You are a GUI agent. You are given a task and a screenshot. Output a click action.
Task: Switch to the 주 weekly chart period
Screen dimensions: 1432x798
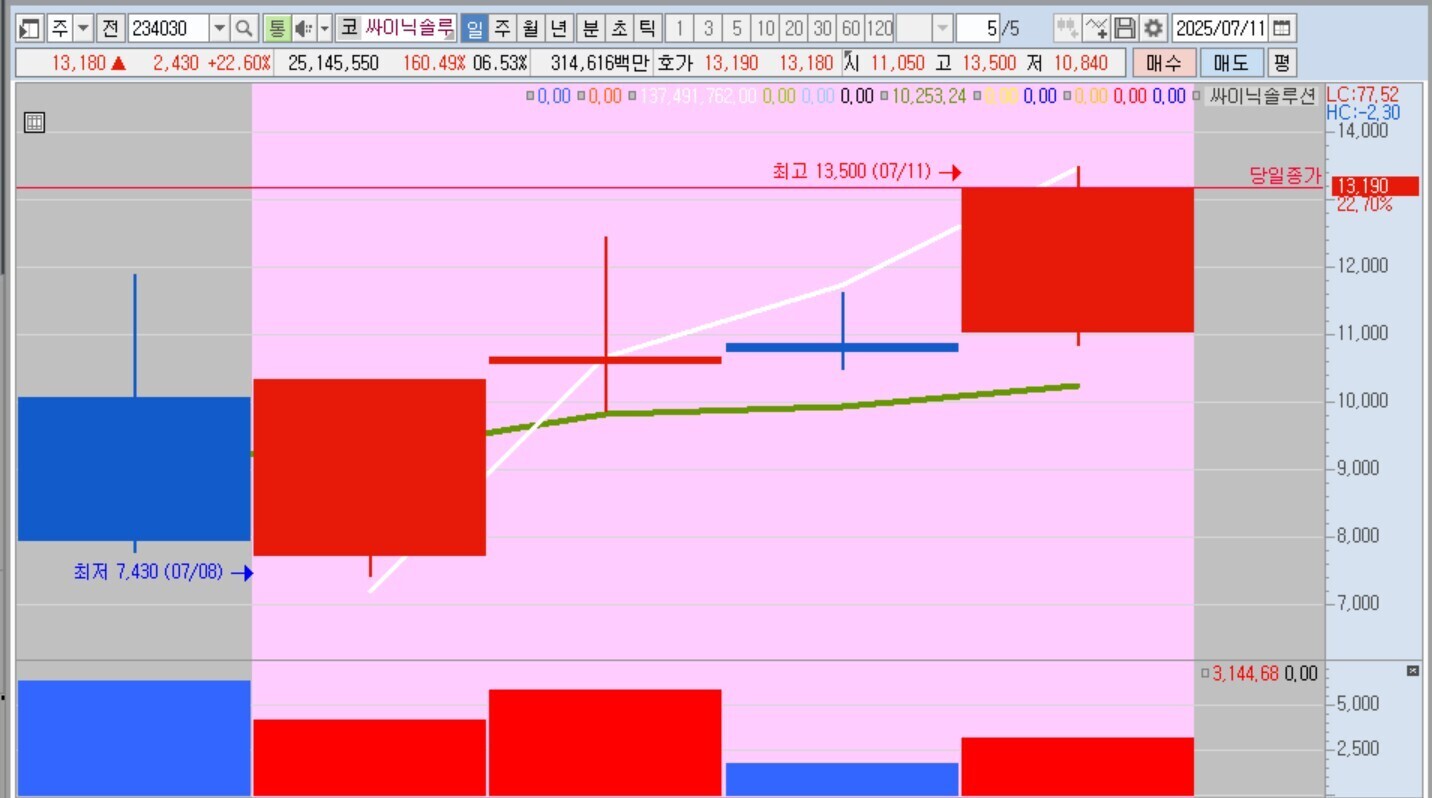point(502,28)
